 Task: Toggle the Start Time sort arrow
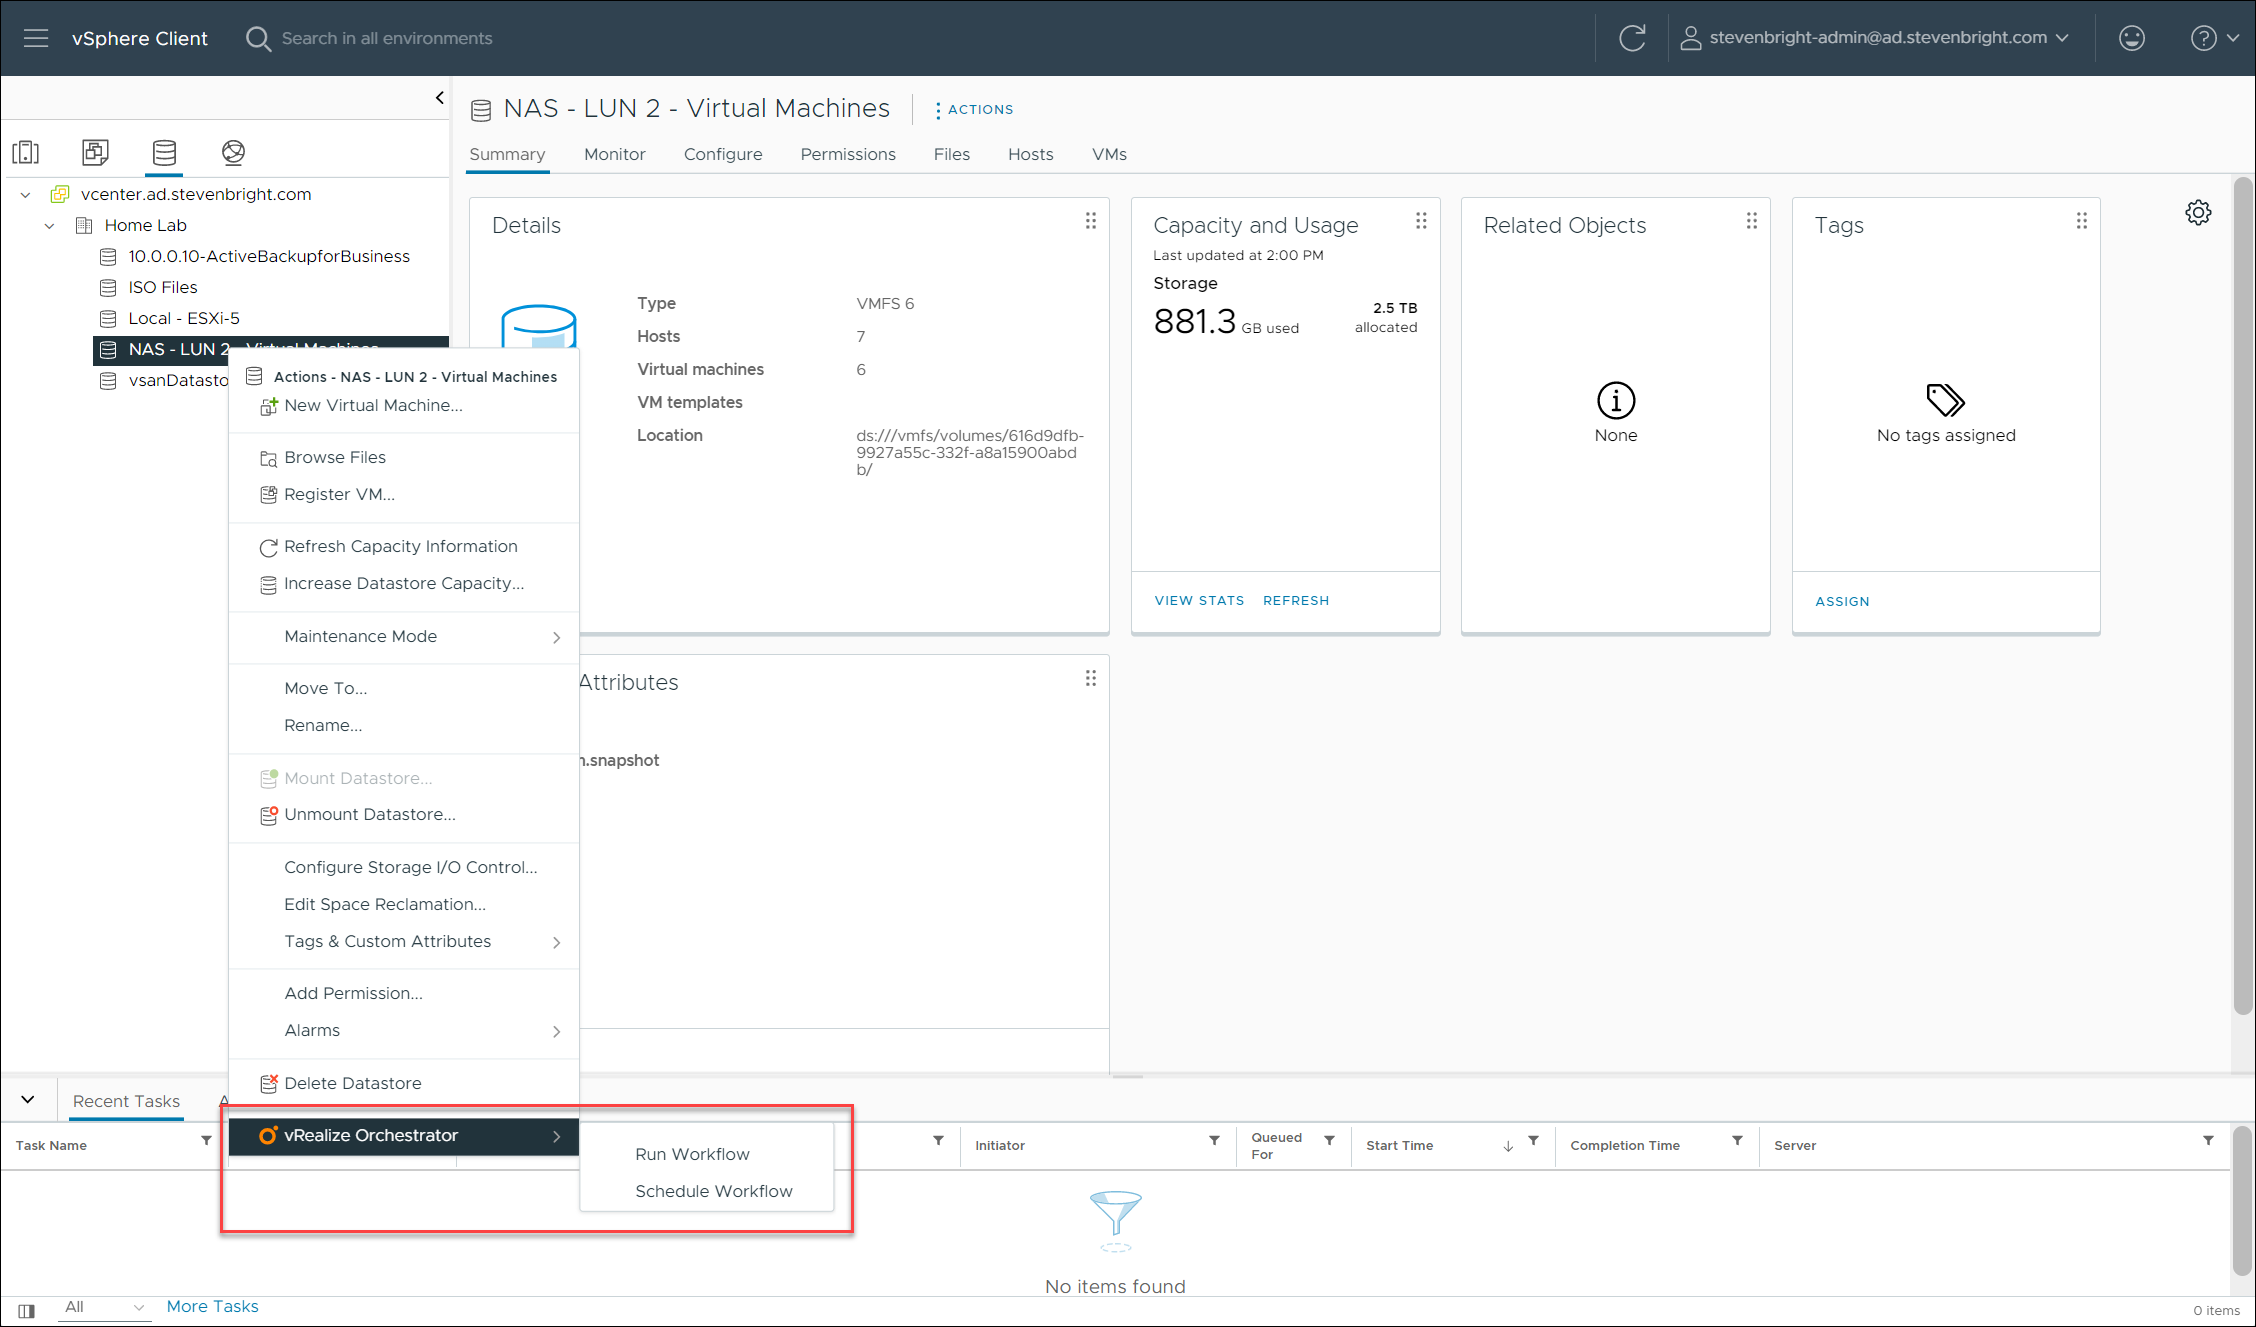click(1507, 1146)
